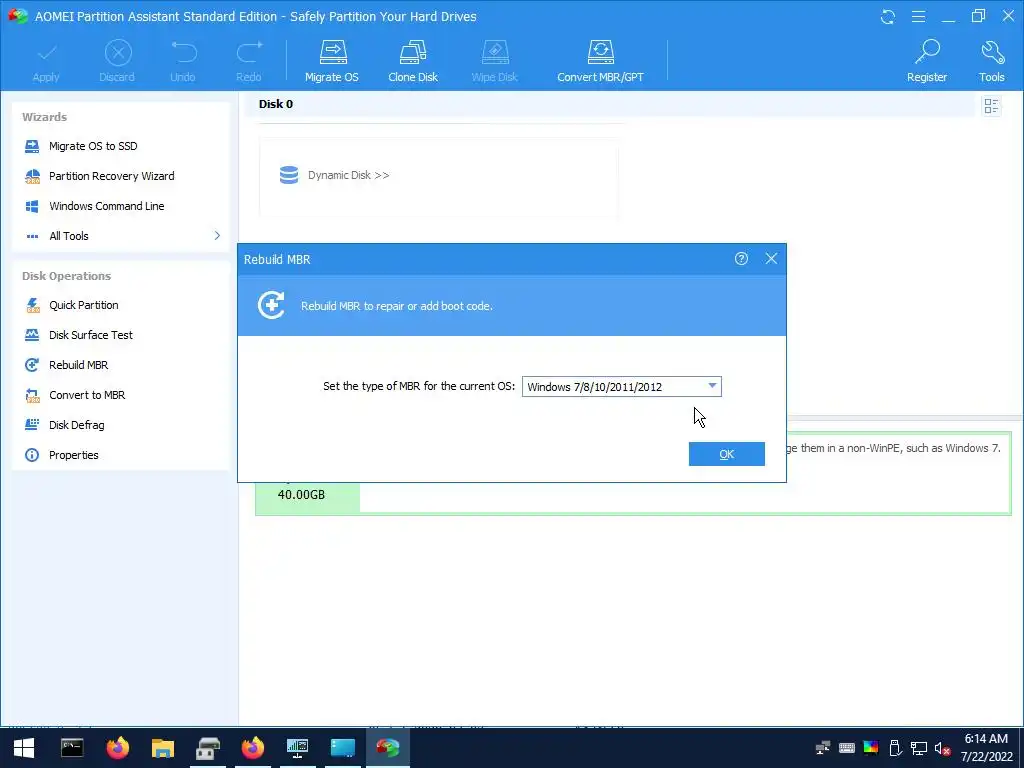Click the Disk 0 heading
This screenshot has height=768, width=1024.
point(276,104)
